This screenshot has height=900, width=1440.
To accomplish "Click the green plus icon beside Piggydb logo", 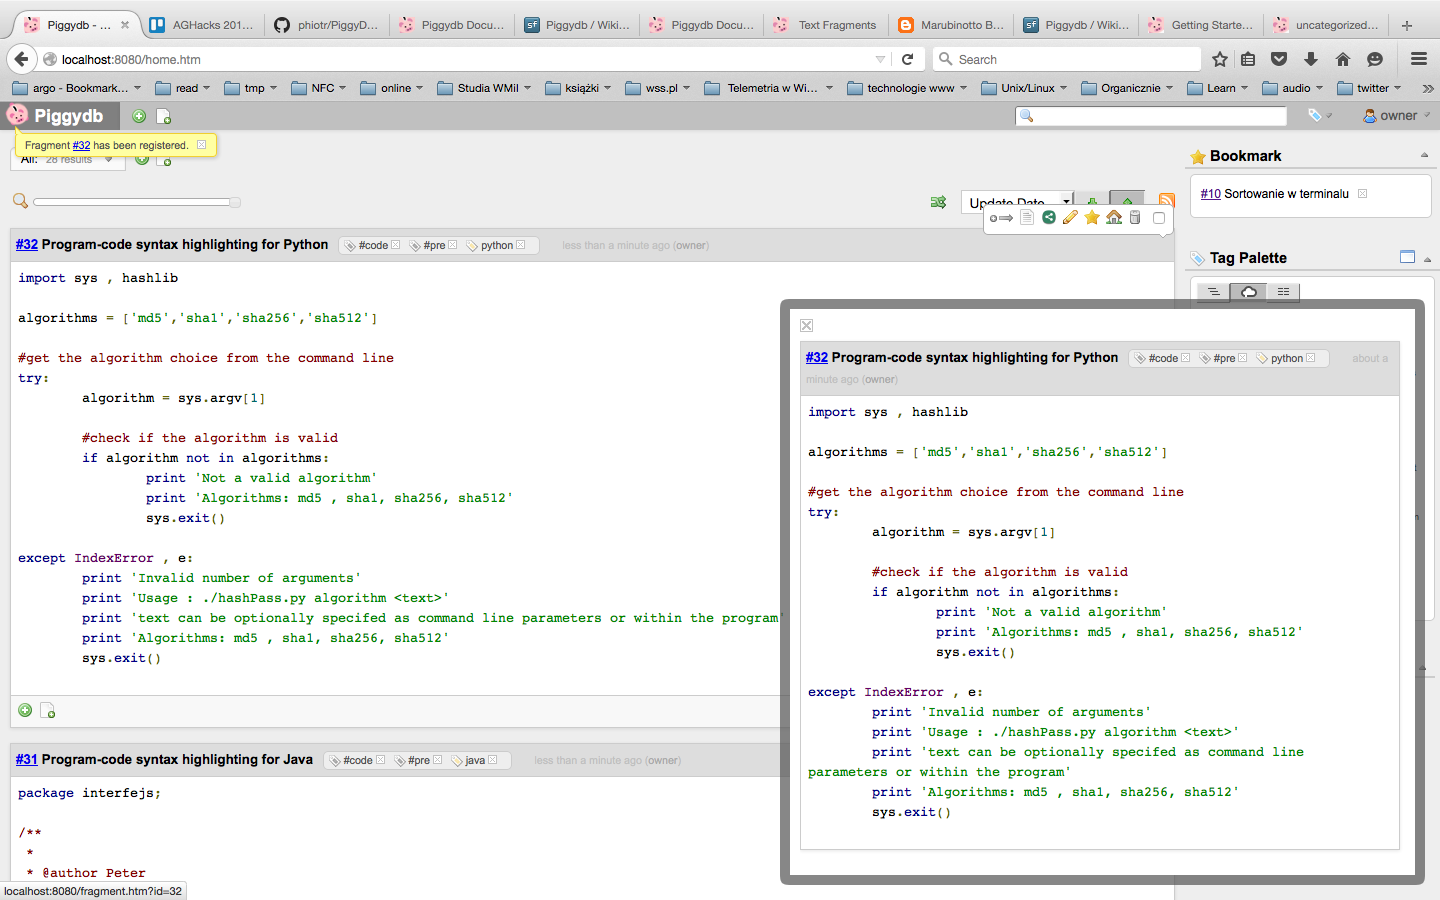I will point(139,117).
